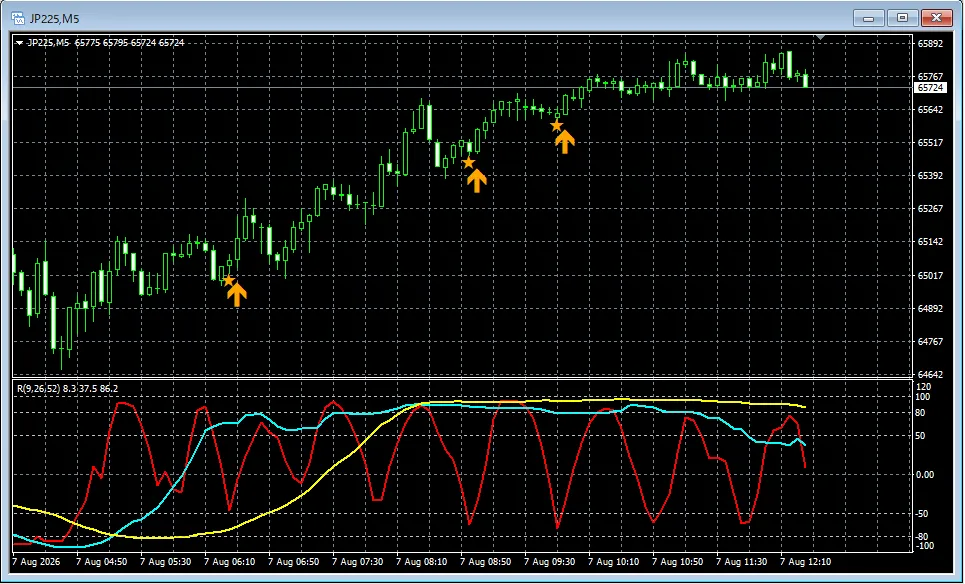
Task: Click the price scale value 65767
Action: (x=931, y=77)
